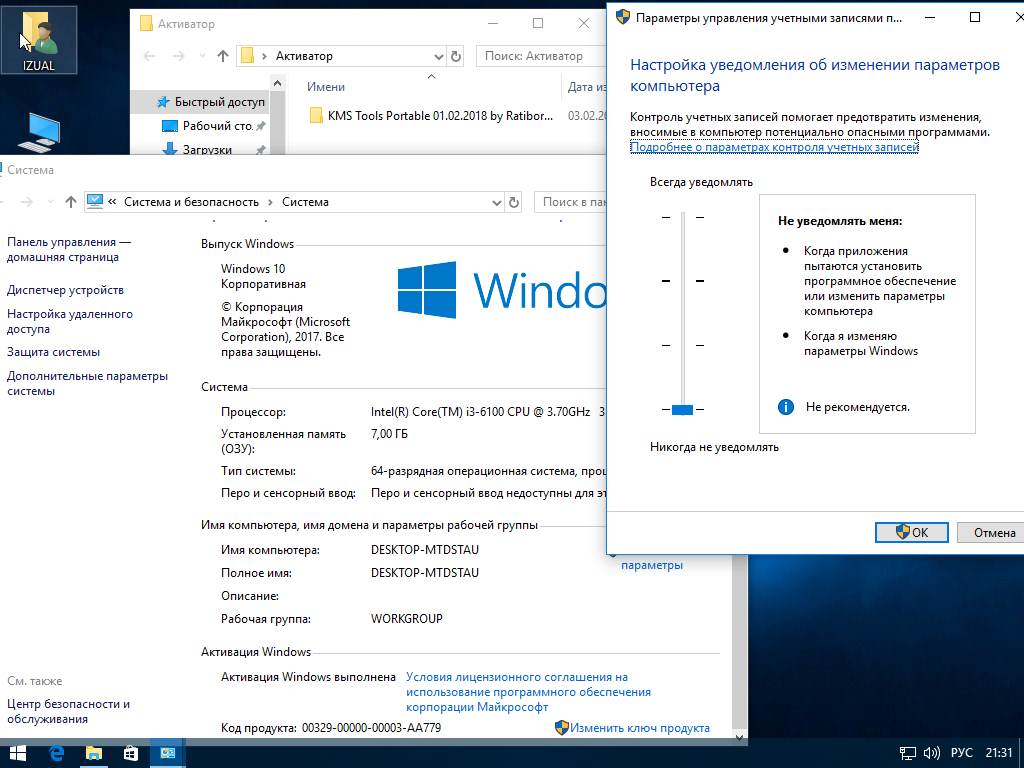Click Изменить ключ продукта link
Image resolution: width=1024 pixels, height=768 pixels.
tap(639, 728)
